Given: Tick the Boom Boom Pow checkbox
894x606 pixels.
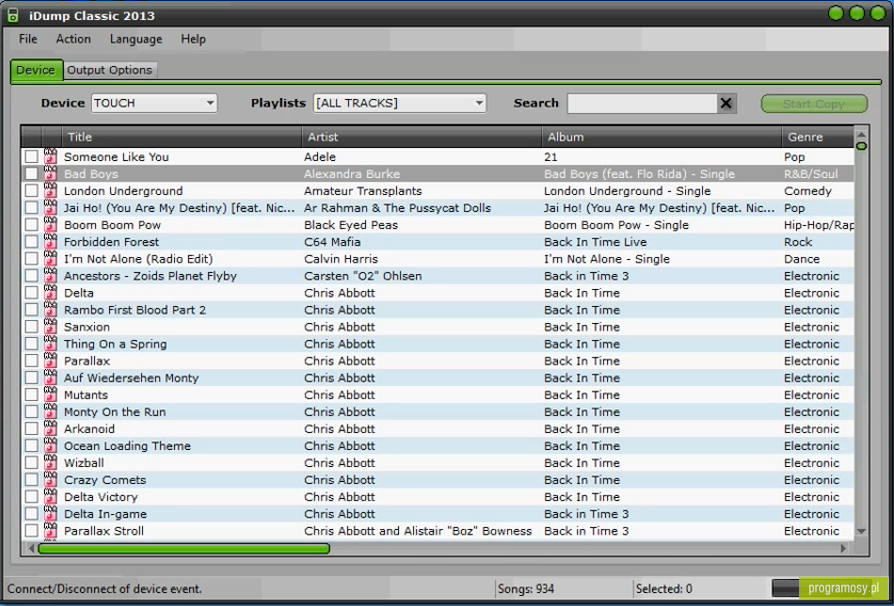Looking at the screenshot, I should point(31,225).
